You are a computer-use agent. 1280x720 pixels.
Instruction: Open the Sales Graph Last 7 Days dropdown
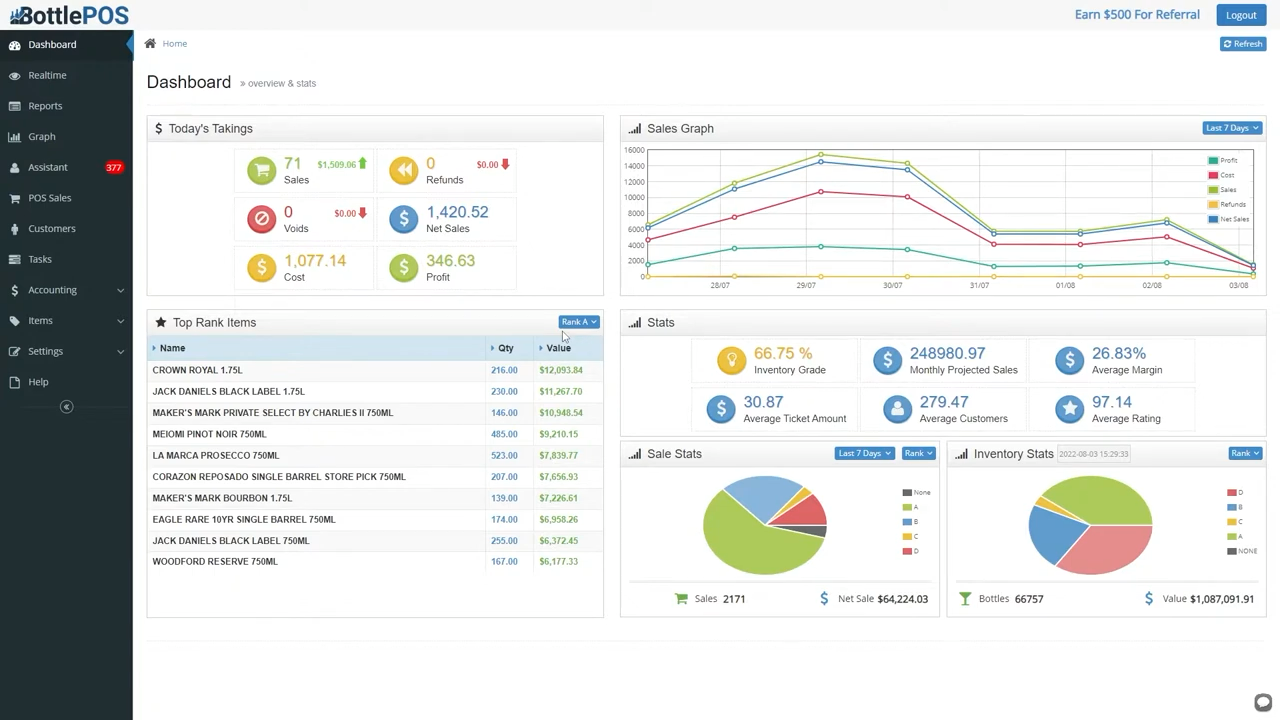[x=1232, y=128]
